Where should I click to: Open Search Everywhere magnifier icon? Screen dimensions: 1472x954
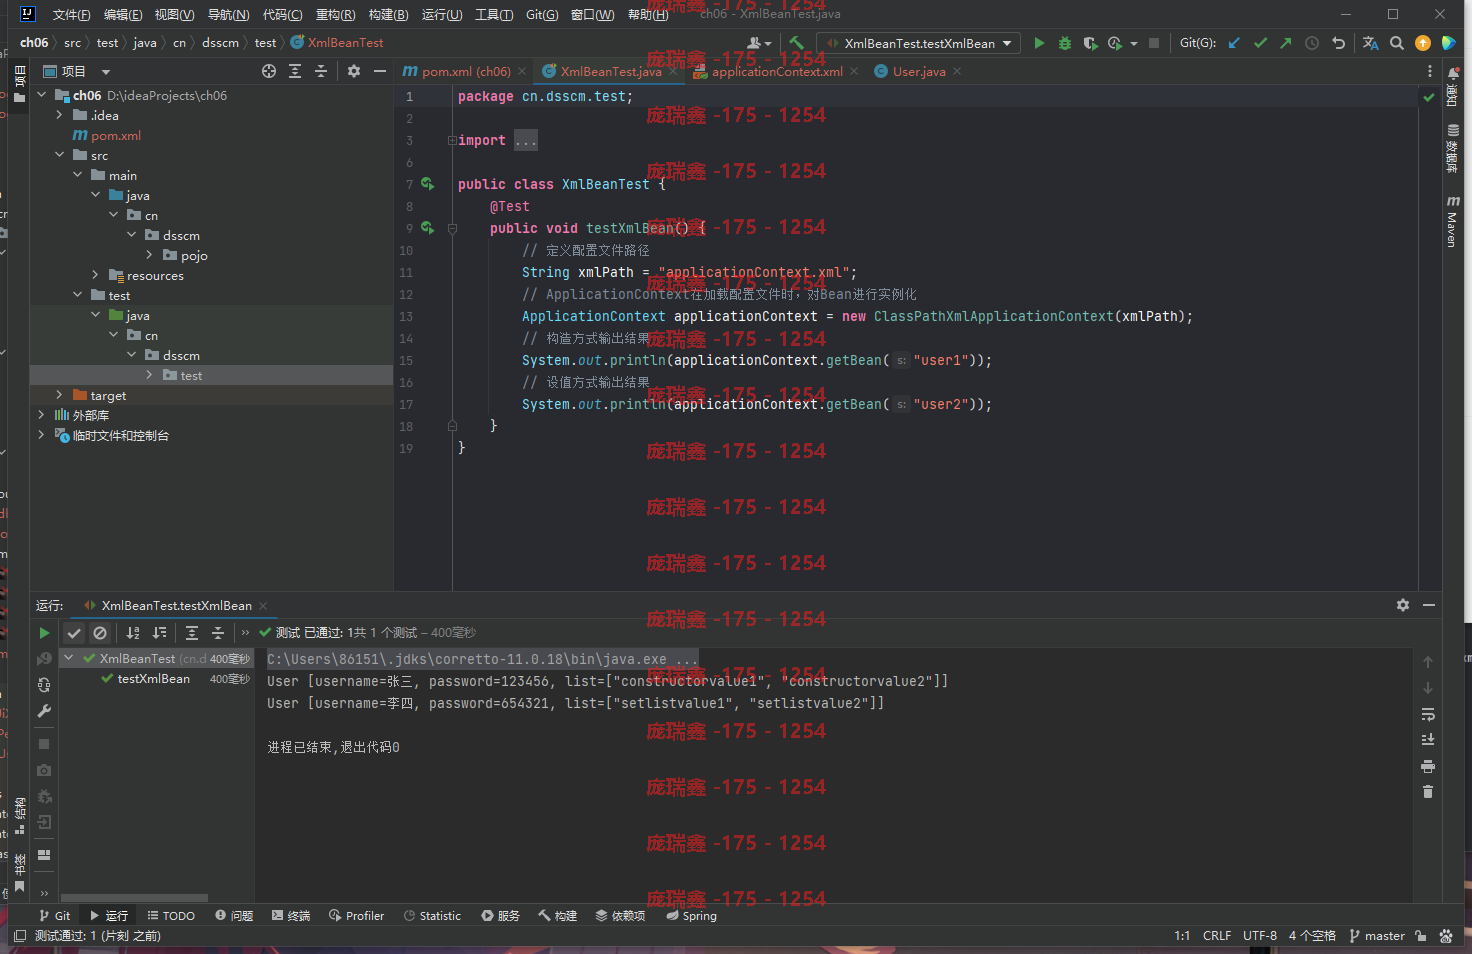tap(1397, 43)
